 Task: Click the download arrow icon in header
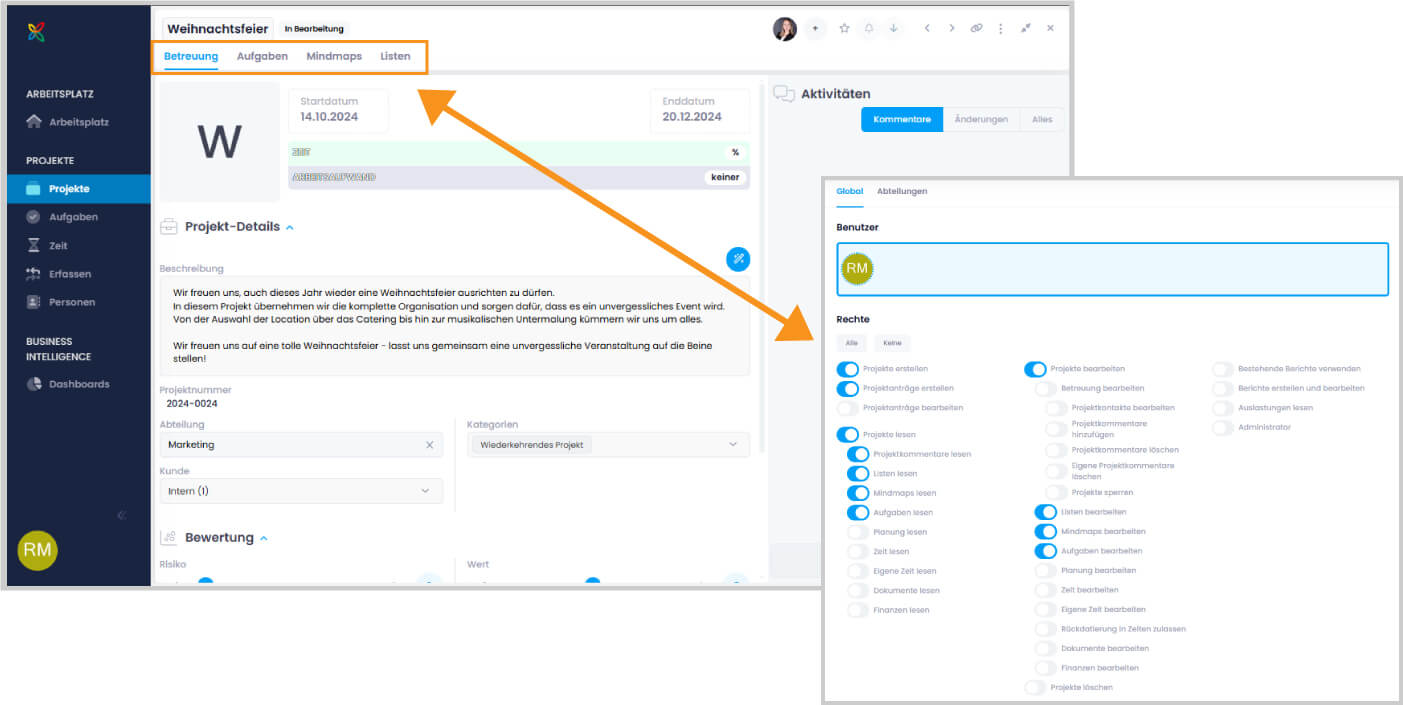(x=893, y=29)
